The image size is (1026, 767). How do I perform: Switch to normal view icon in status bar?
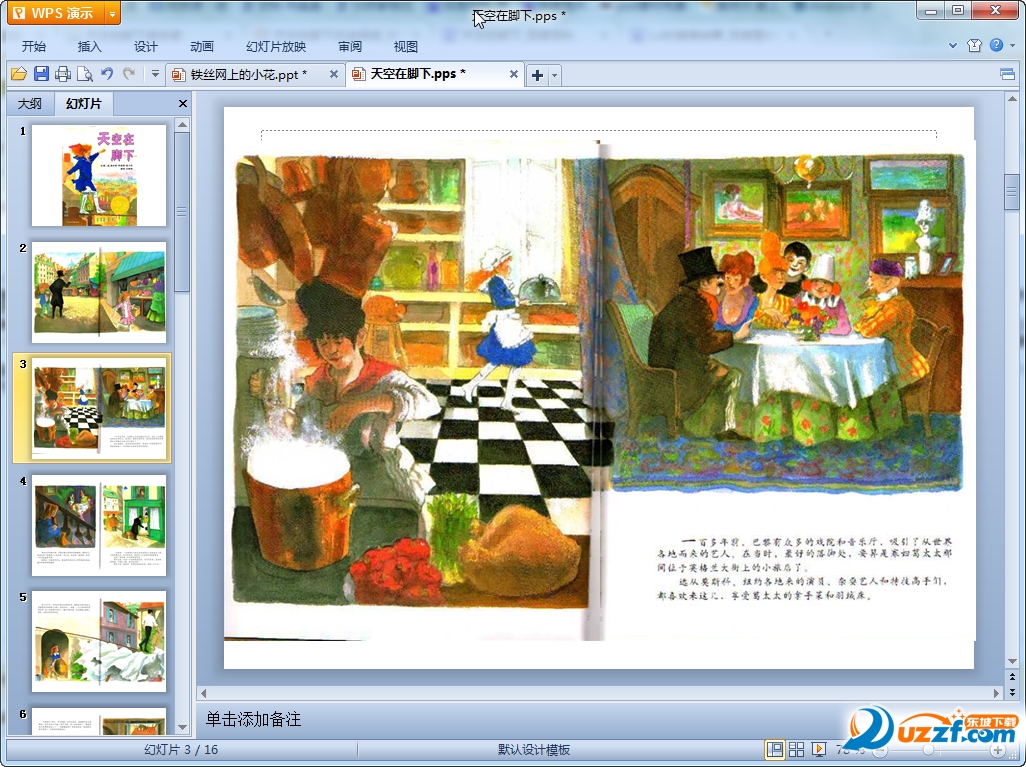[x=775, y=749]
